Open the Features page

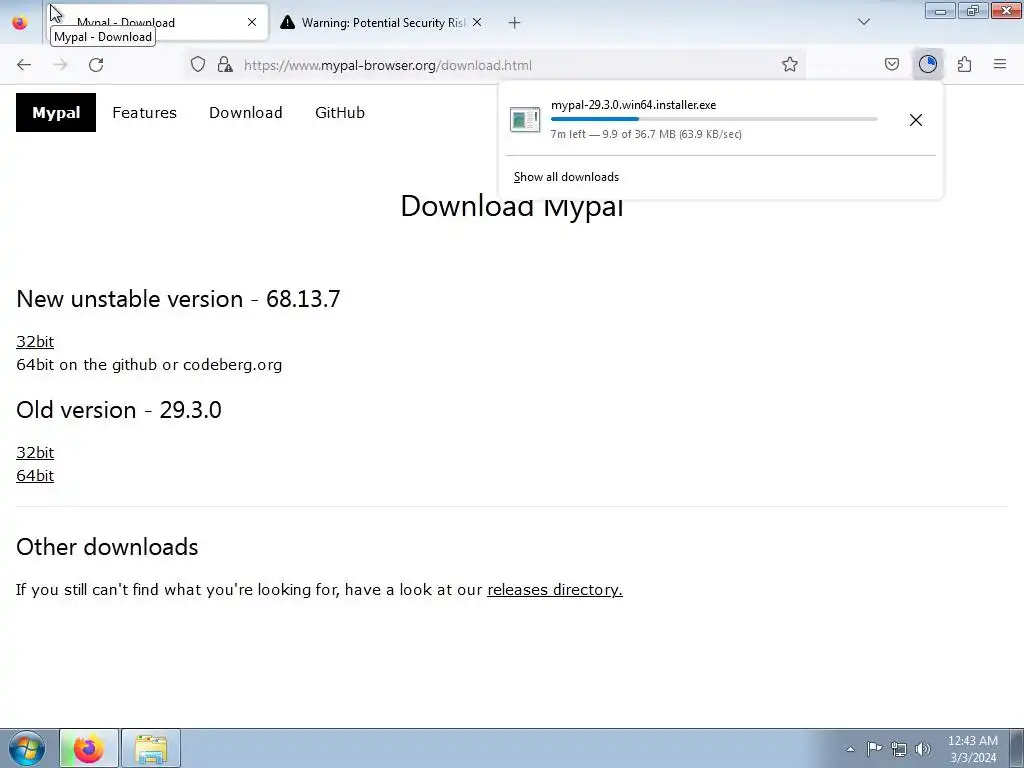(144, 112)
